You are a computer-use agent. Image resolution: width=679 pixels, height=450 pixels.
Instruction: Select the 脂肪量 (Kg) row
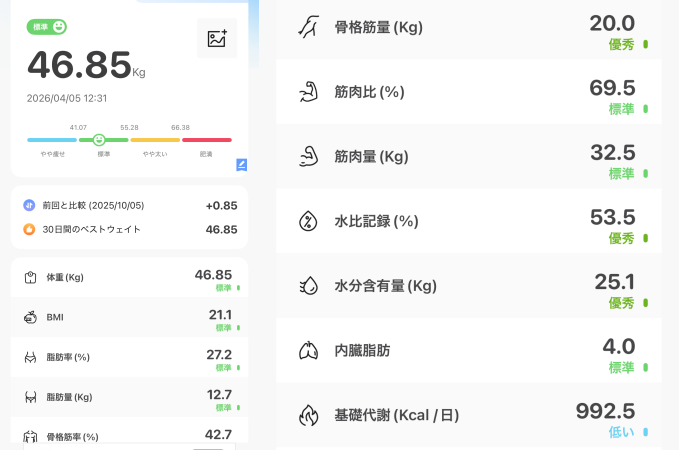(x=129, y=397)
